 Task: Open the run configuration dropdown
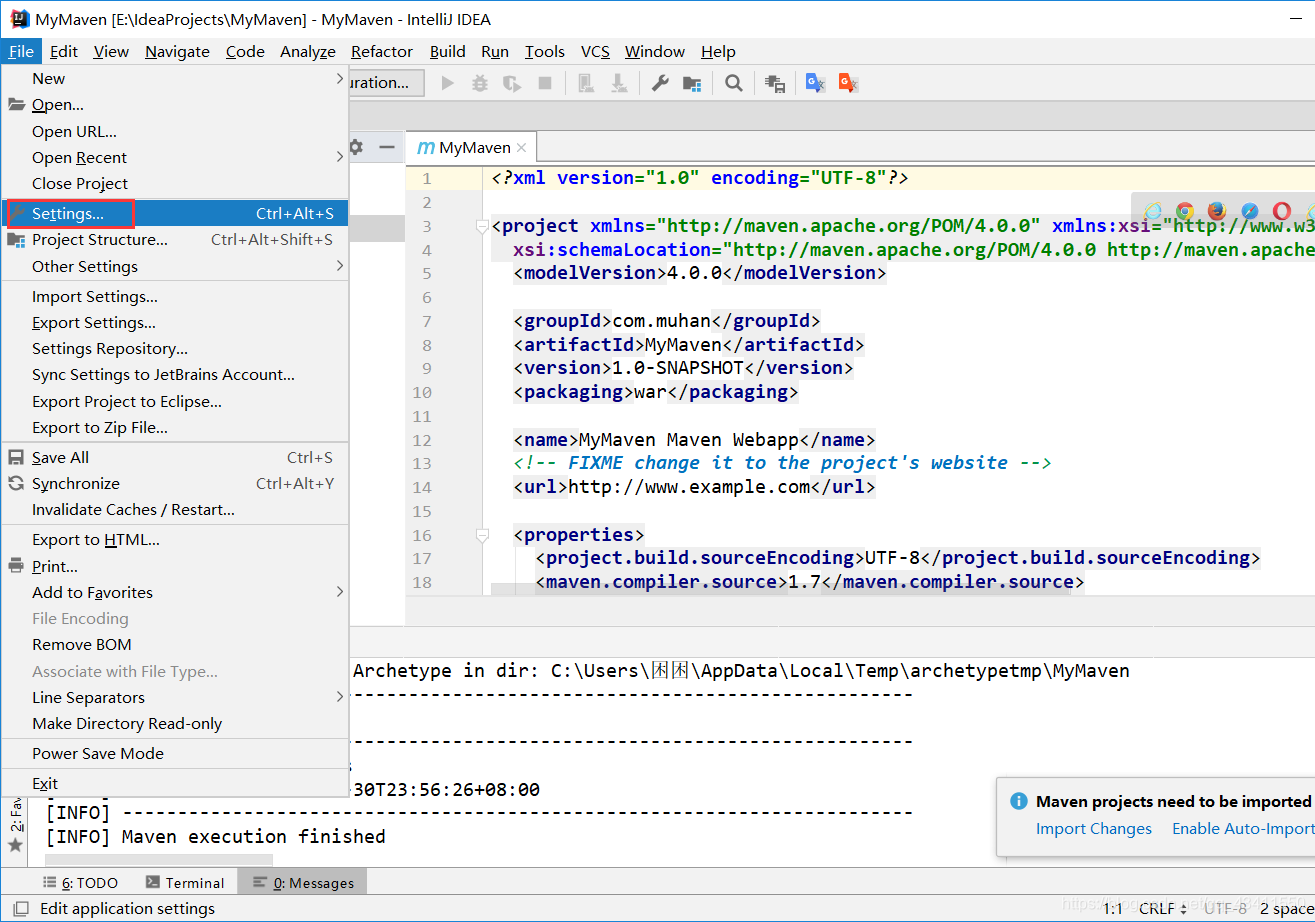(x=386, y=83)
